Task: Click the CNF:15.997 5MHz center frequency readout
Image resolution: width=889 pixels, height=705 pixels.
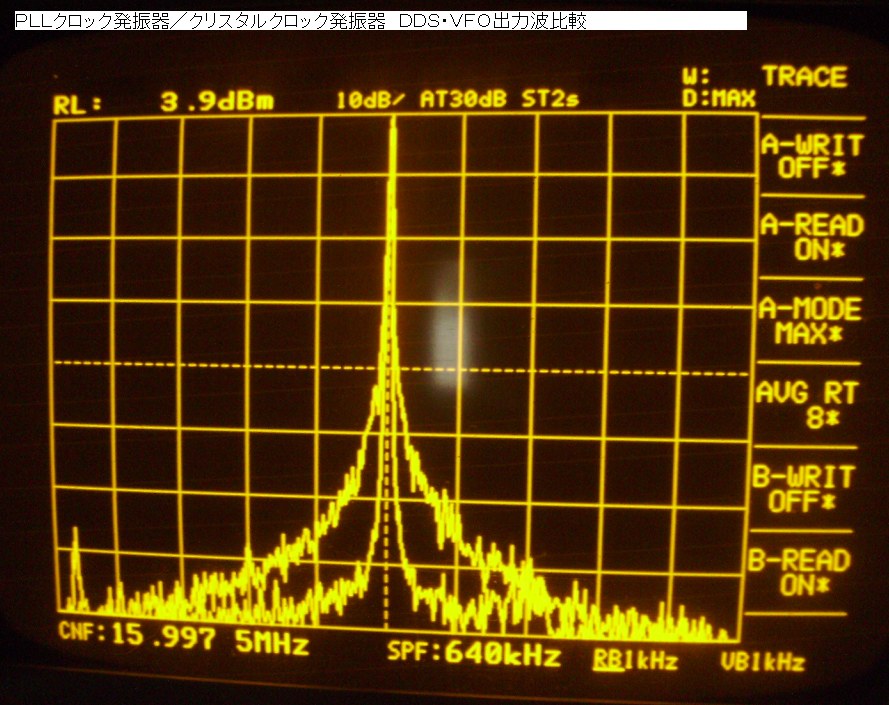Action: point(184,638)
